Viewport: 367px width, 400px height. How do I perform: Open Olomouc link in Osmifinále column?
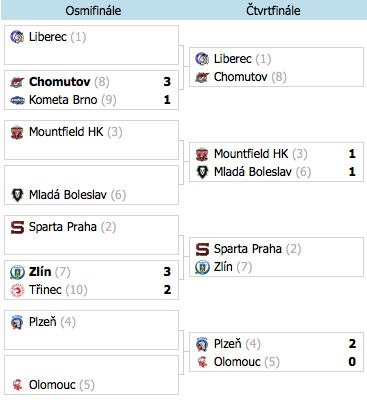click(x=52, y=385)
